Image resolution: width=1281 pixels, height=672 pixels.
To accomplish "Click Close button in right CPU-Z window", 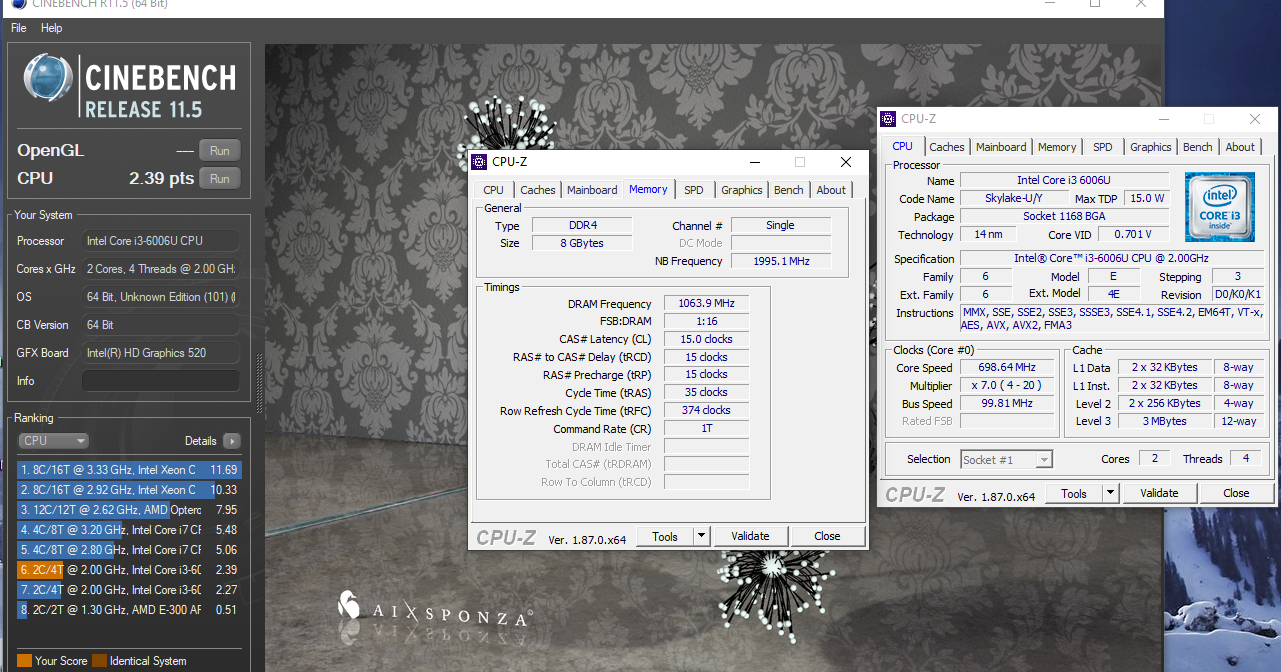I will (x=1236, y=494).
